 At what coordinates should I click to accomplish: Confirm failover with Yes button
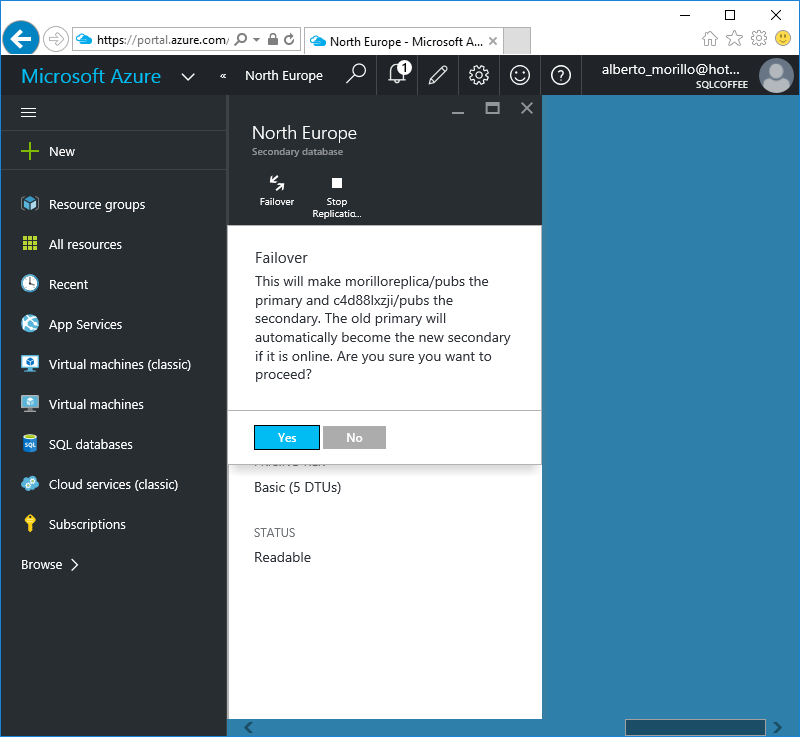coord(287,438)
